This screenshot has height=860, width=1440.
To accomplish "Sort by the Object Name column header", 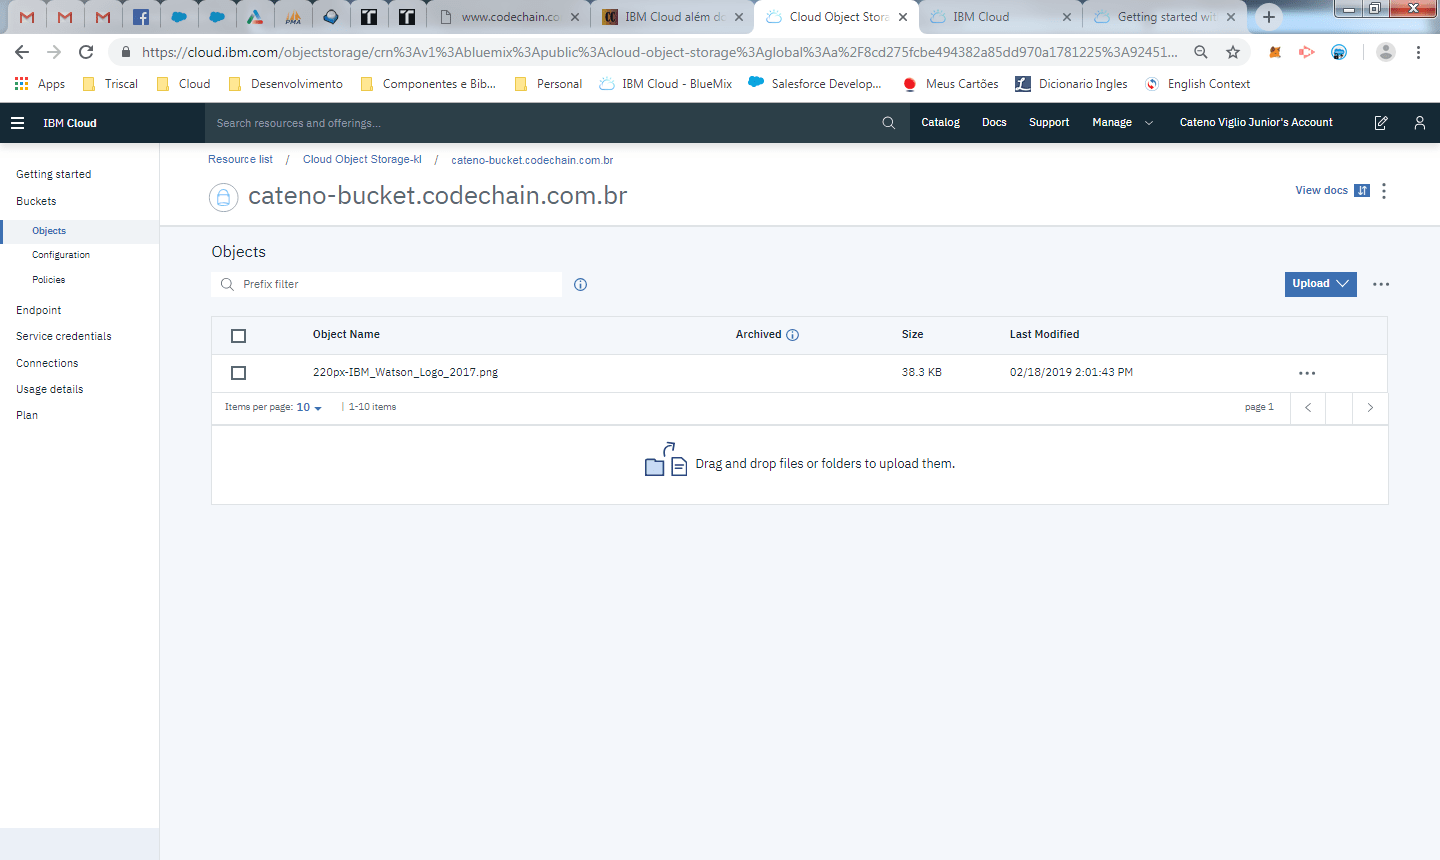I will tap(346, 335).
